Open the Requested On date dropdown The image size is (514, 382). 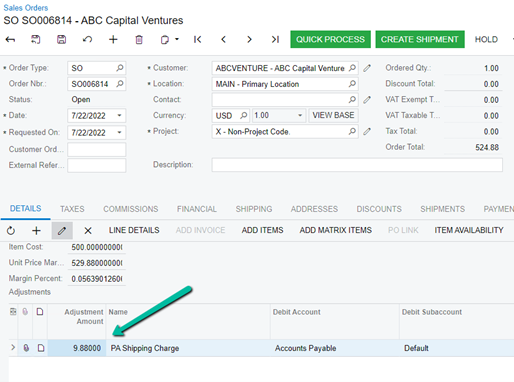(x=119, y=133)
